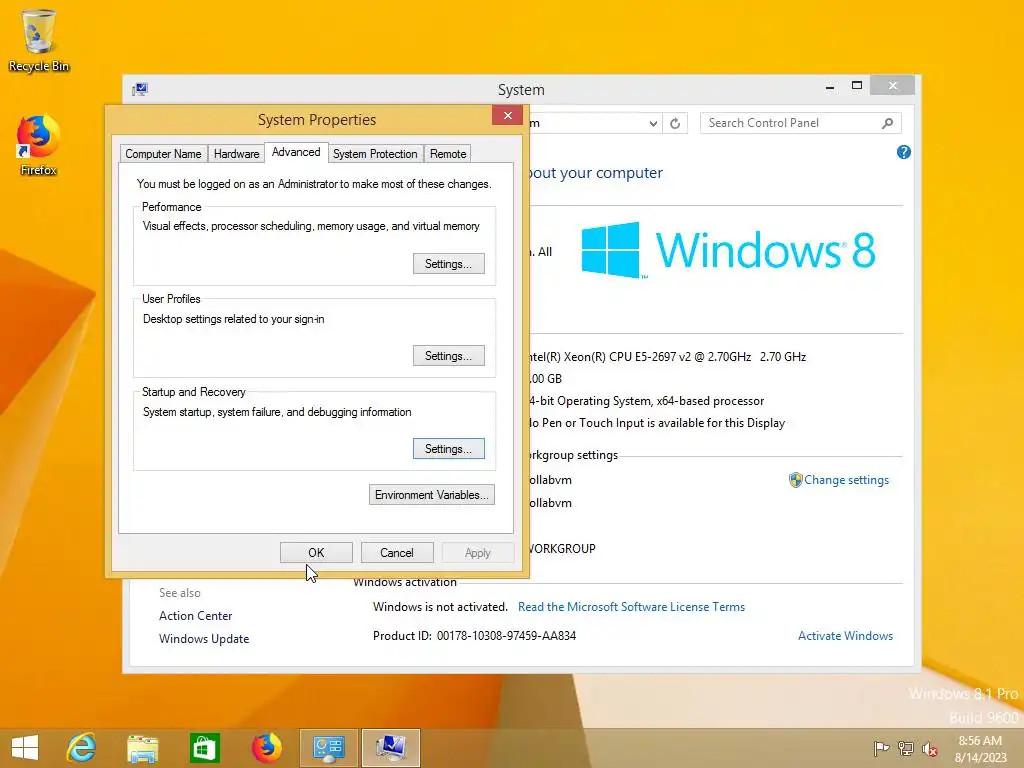The image size is (1024, 768).
Task: Open Environment Variables dialog
Action: (432, 495)
